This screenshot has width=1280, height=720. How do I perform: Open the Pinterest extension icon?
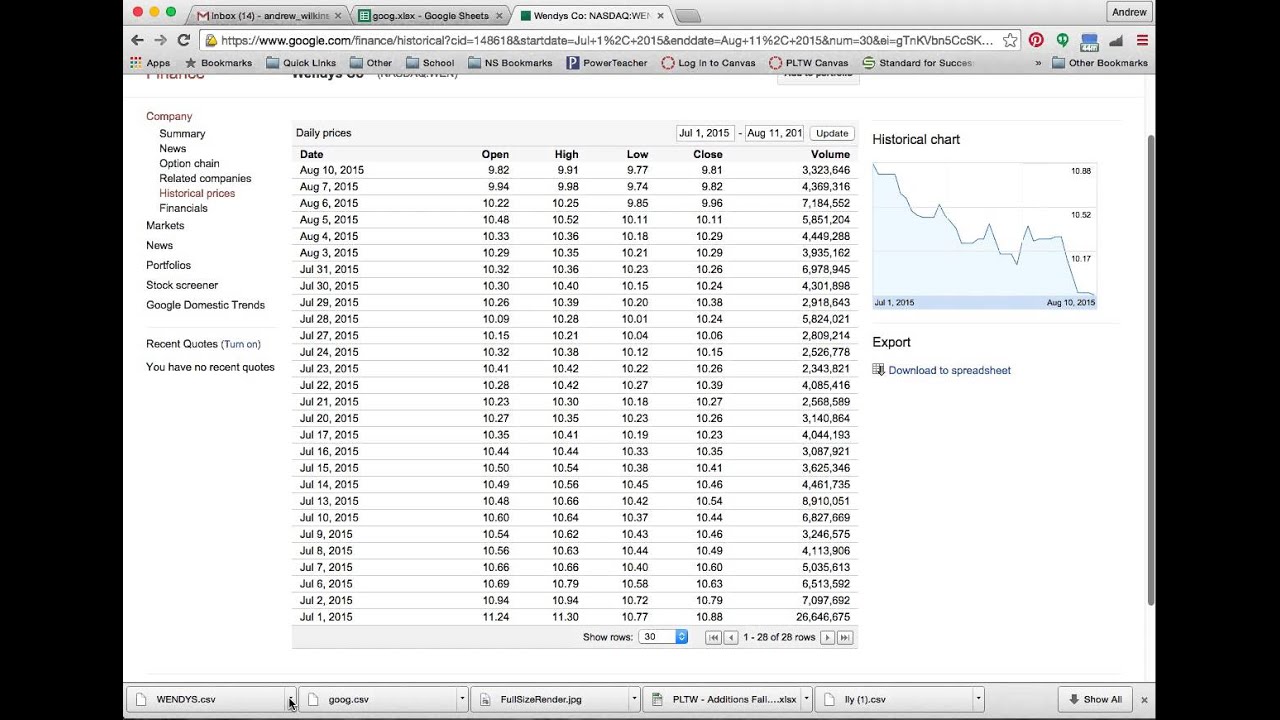1036,40
